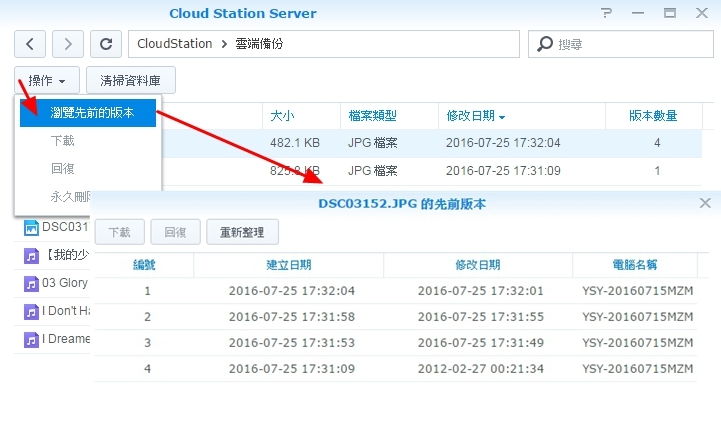
Task: Click the help question mark icon
Action: click(x=607, y=13)
